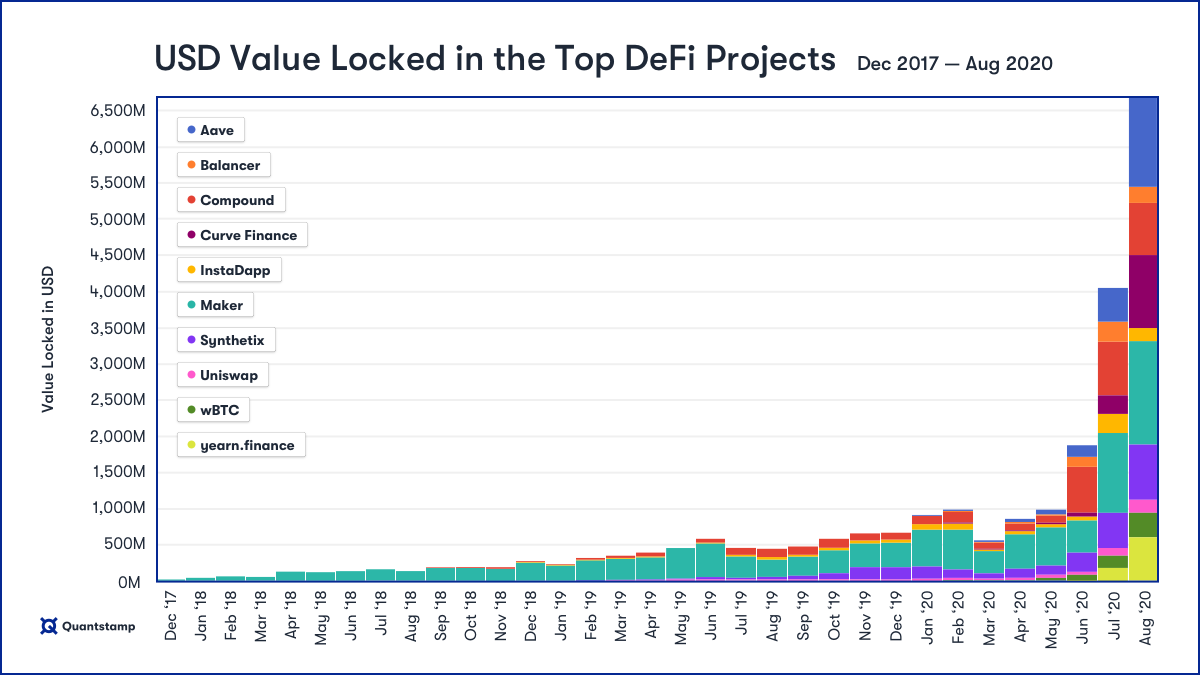
Task: Toggle the Compound legend entry
Action: point(231,200)
